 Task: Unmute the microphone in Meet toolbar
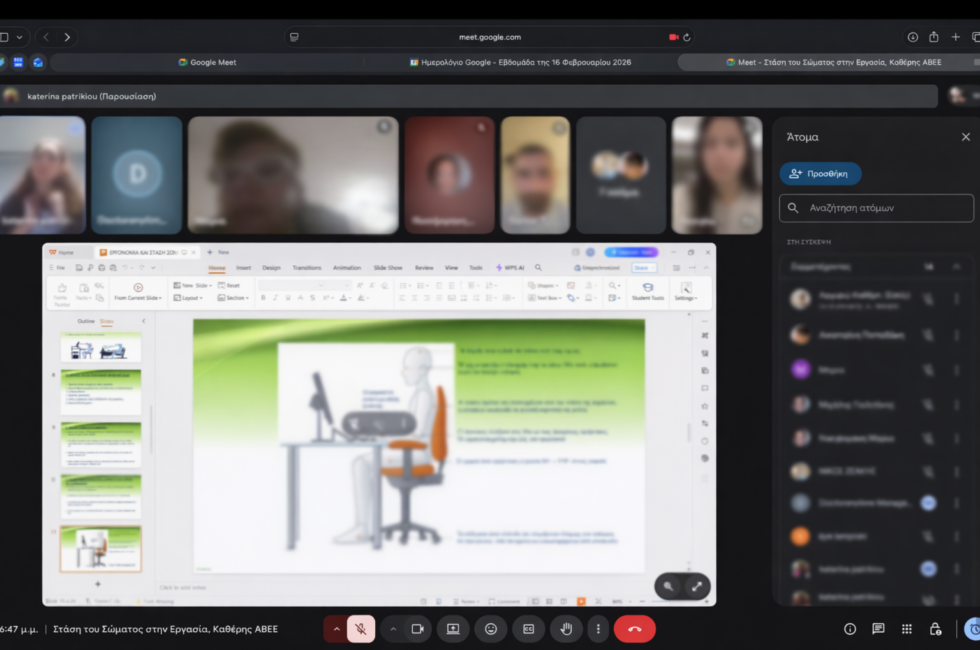361,629
